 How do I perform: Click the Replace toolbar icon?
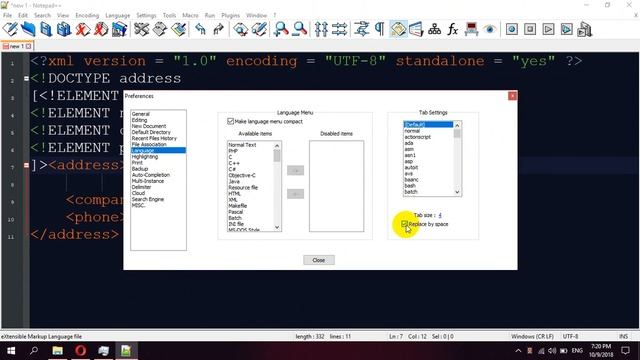click(259, 29)
